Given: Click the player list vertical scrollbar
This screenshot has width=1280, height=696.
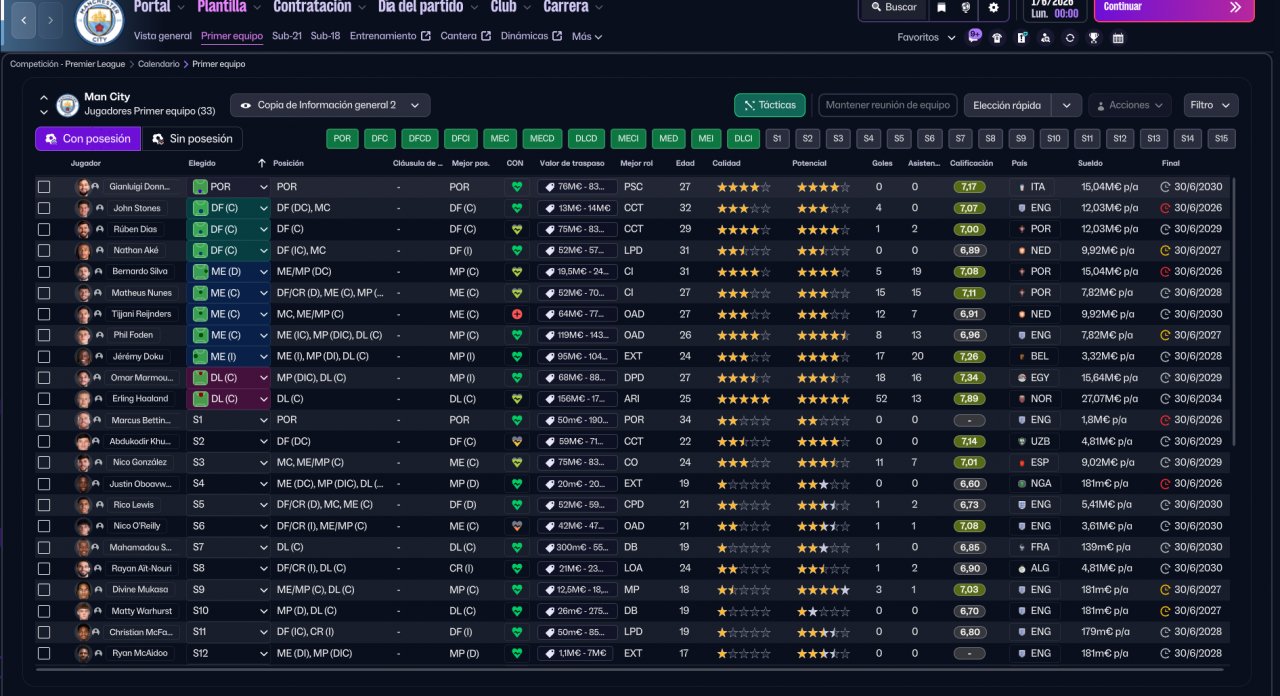Looking at the screenshot, I should [x=1235, y=312].
